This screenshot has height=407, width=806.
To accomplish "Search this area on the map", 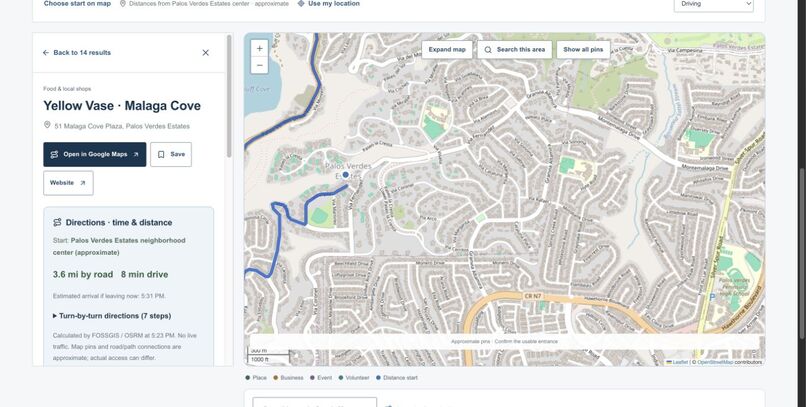I will click(515, 50).
